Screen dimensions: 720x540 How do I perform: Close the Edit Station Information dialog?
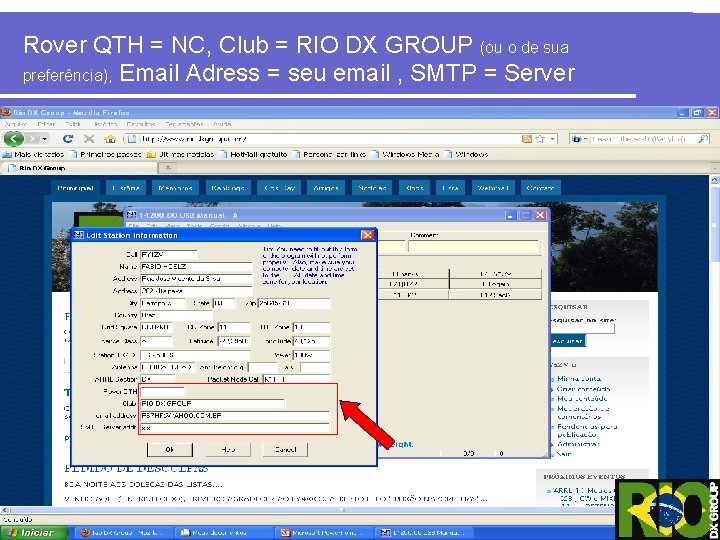tap(367, 235)
